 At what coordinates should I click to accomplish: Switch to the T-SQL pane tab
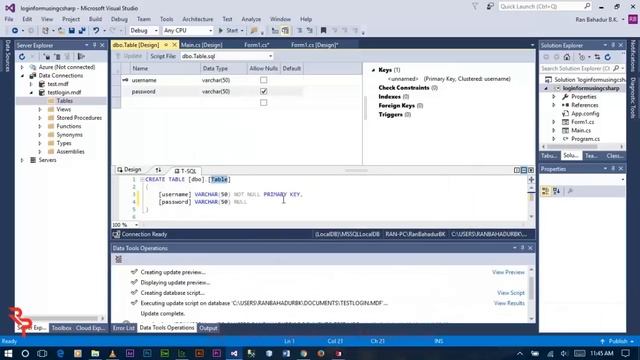tap(185, 171)
